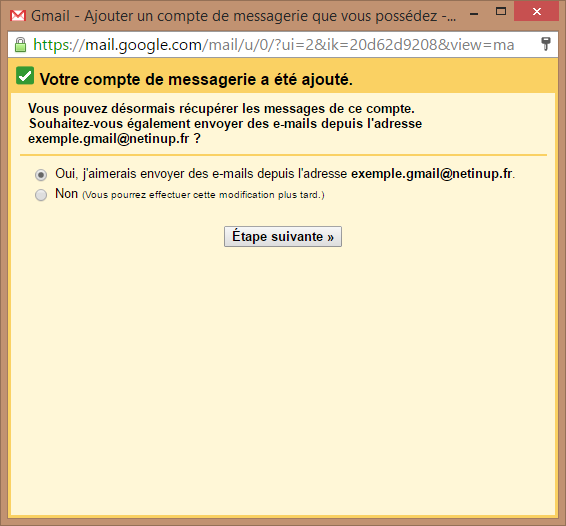Viewport: 566px width, 526px height.
Task: Open the saved password key icon
Action: pyautogui.click(x=546, y=44)
